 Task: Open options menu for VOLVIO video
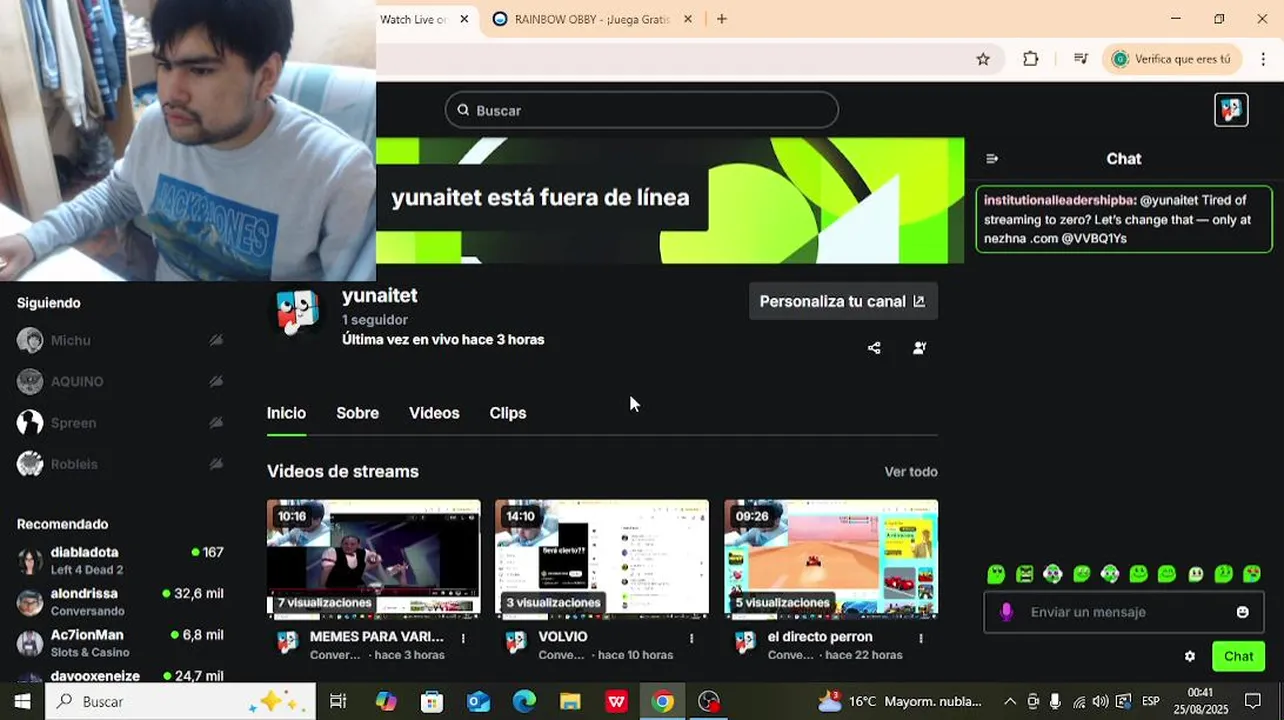(692, 638)
